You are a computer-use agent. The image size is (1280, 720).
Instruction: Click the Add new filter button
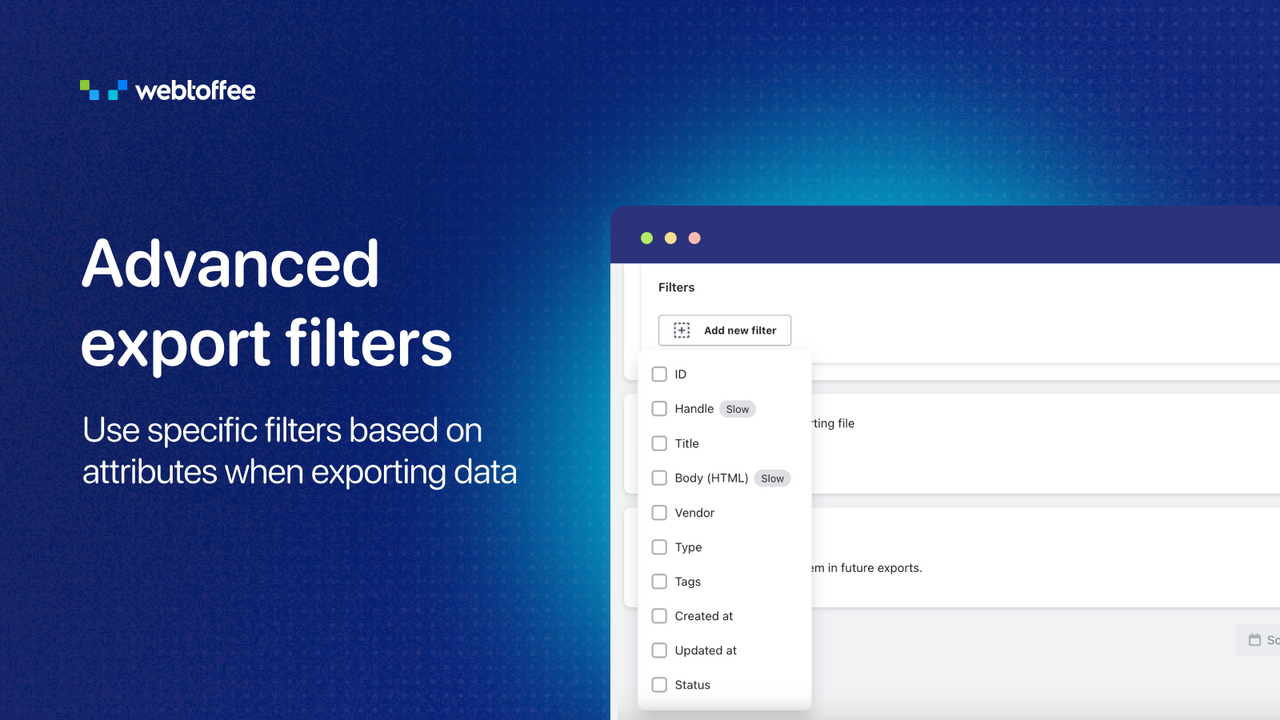(x=724, y=330)
